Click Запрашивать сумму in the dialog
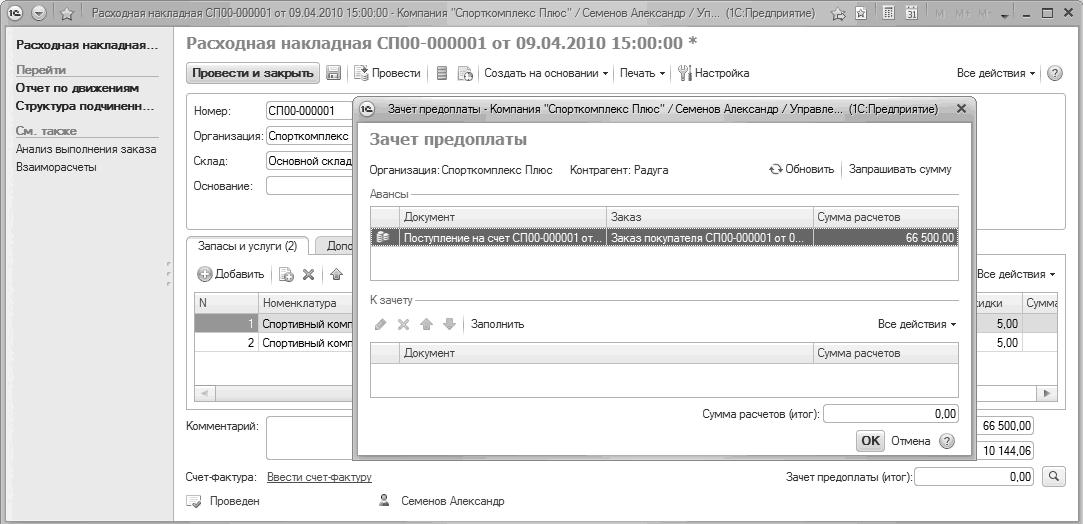Viewport: 1083px width, 524px height. (900, 169)
